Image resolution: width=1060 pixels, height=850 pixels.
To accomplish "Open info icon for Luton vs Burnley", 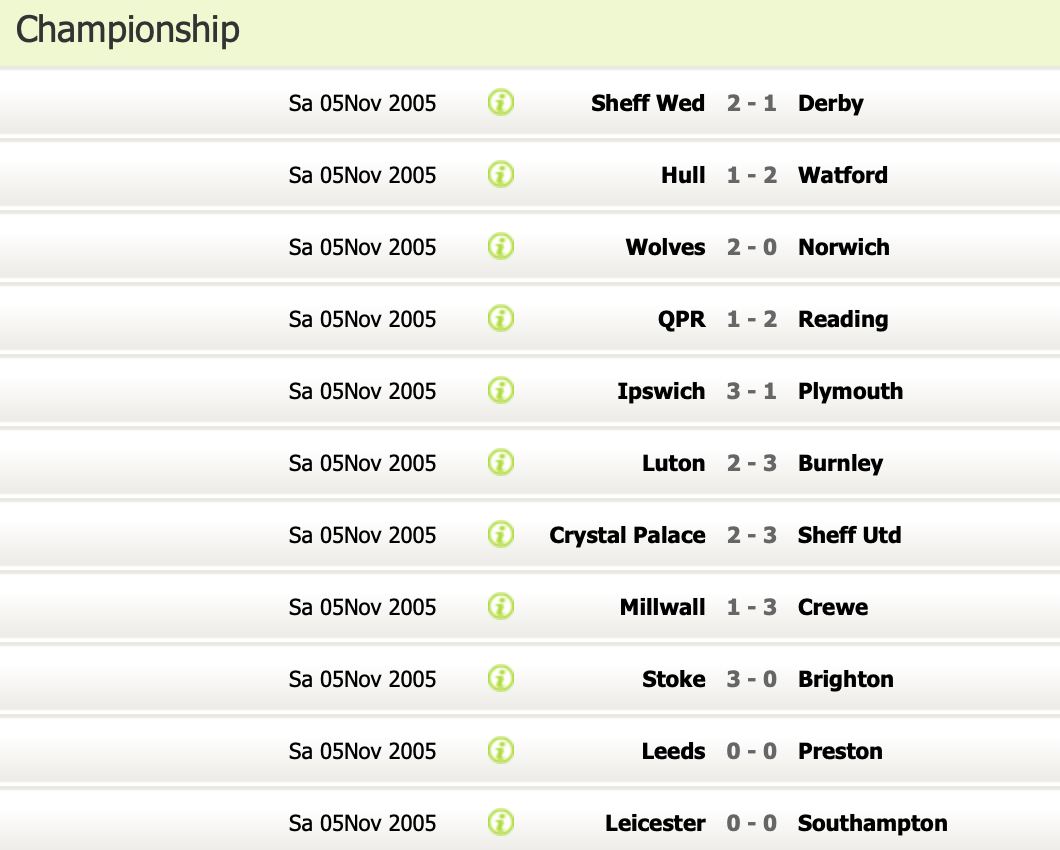I will tap(501, 463).
